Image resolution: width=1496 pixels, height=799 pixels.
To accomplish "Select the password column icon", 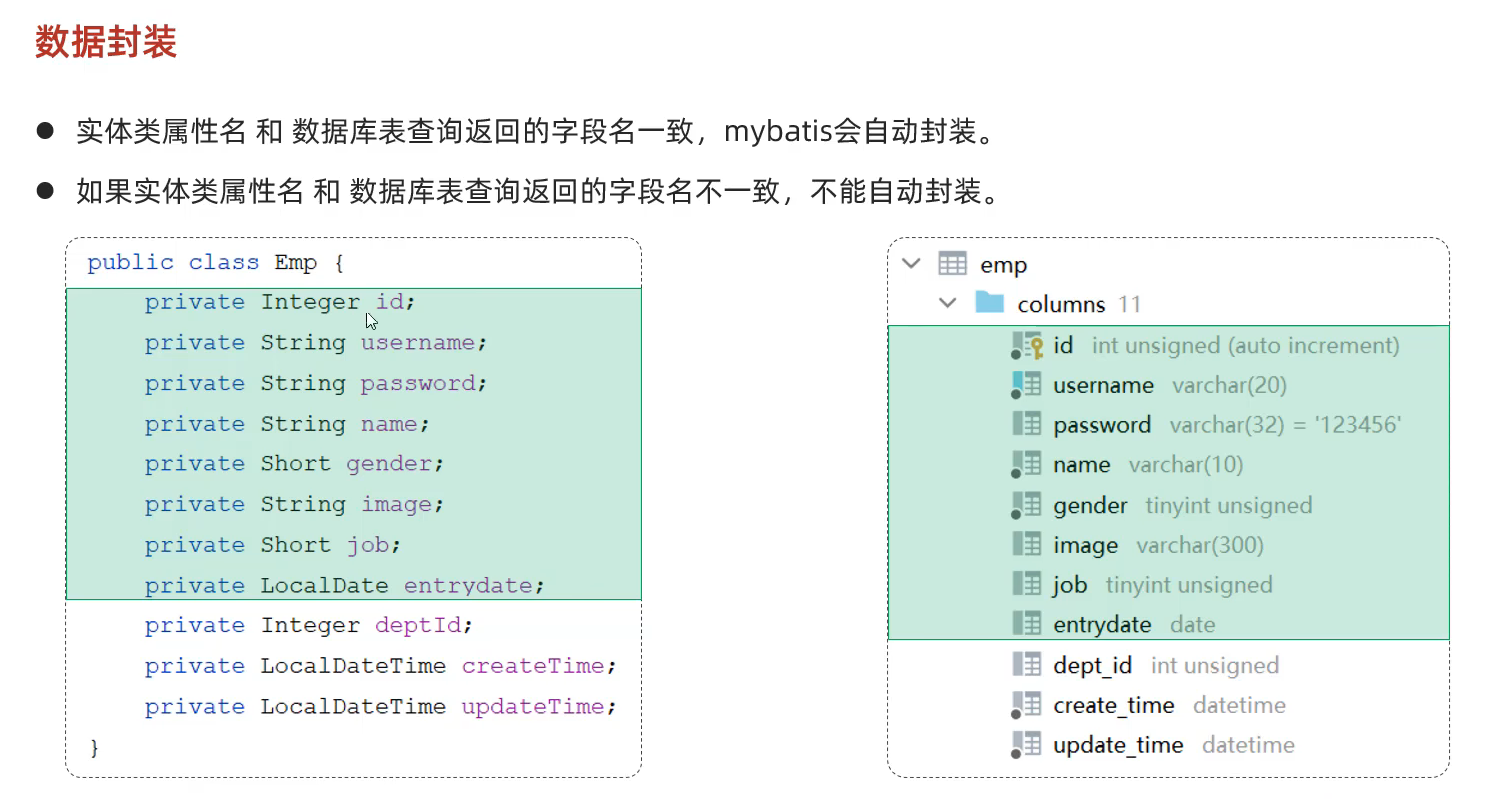I will 1026,424.
